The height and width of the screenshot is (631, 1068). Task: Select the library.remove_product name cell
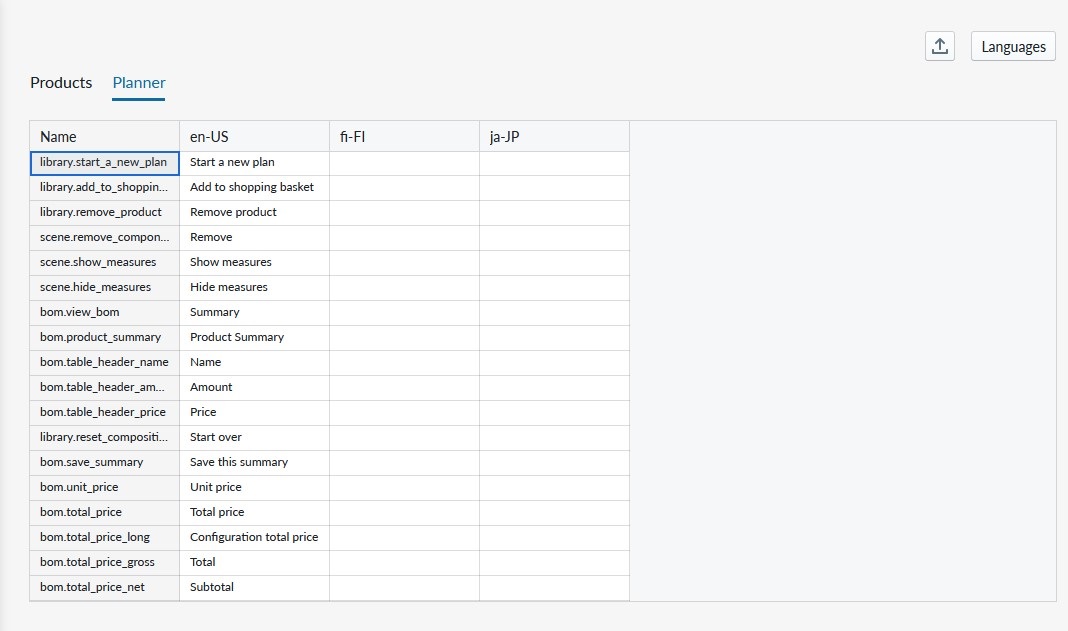105,213
